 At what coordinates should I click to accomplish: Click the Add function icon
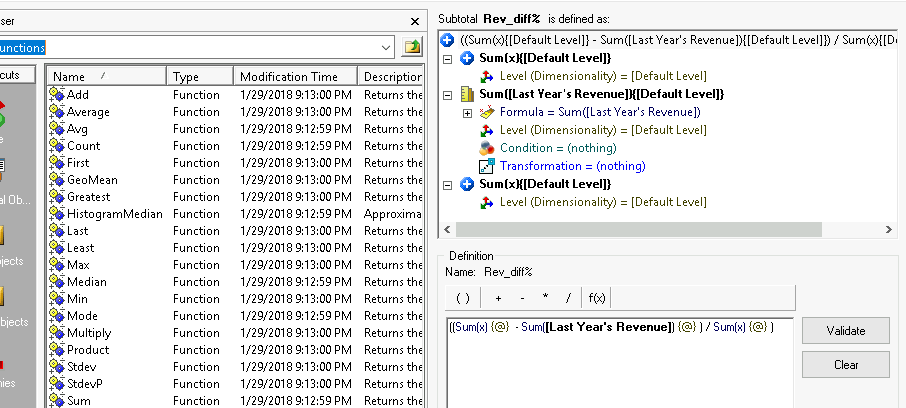click(x=57, y=94)
